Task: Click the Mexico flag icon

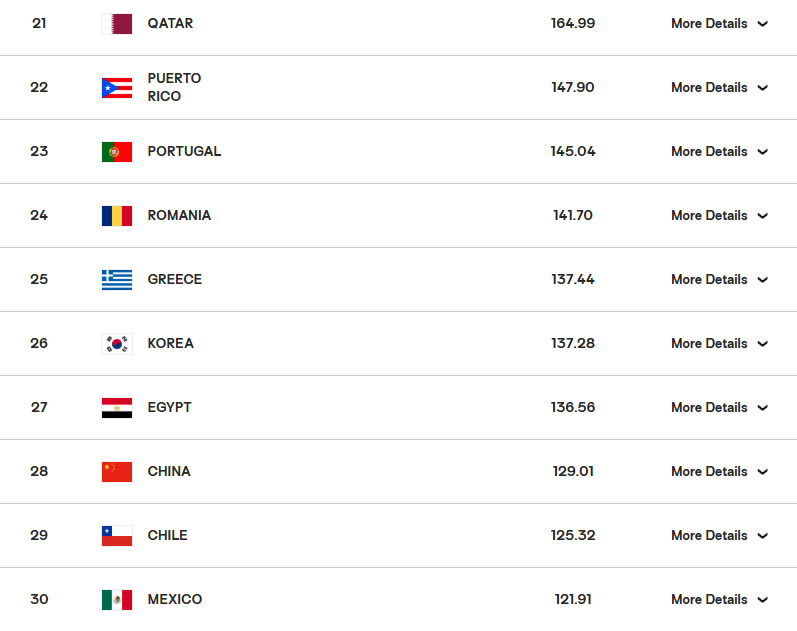Action: click(117, 600)
